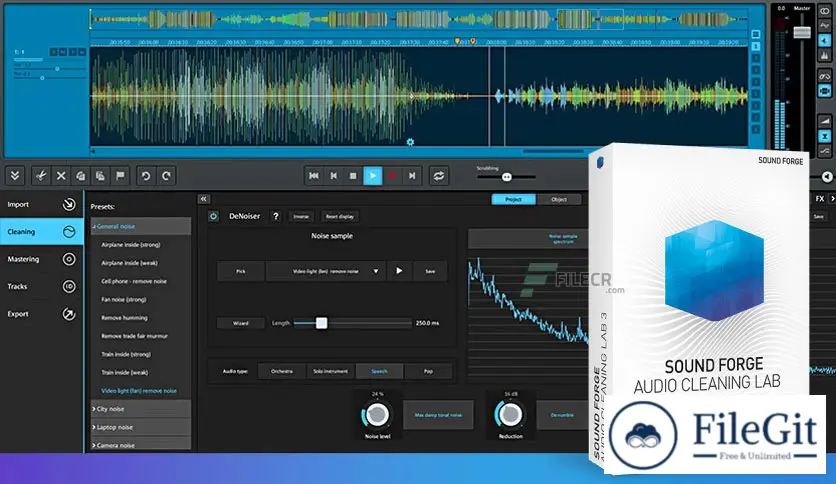Set a marker with the flag icon

(x=120, y=175)
